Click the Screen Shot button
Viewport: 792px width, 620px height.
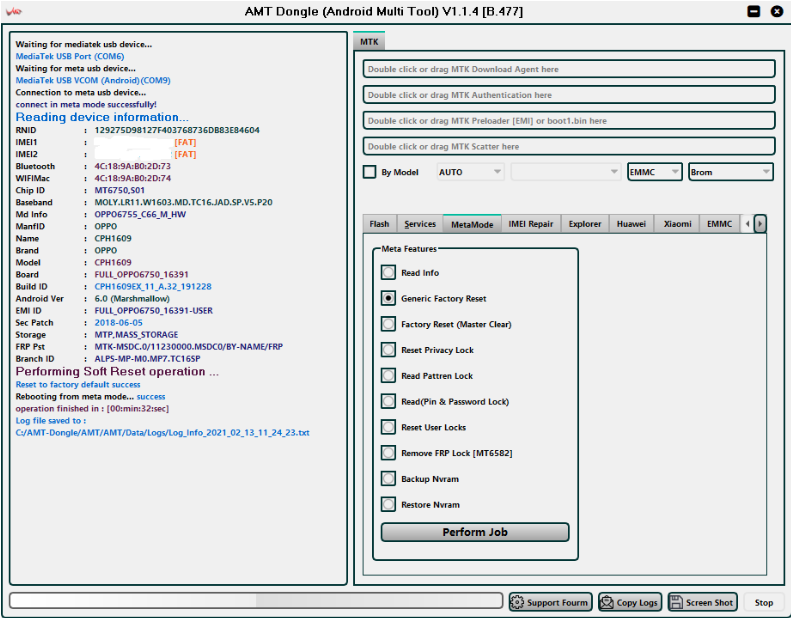click(703, 602)
